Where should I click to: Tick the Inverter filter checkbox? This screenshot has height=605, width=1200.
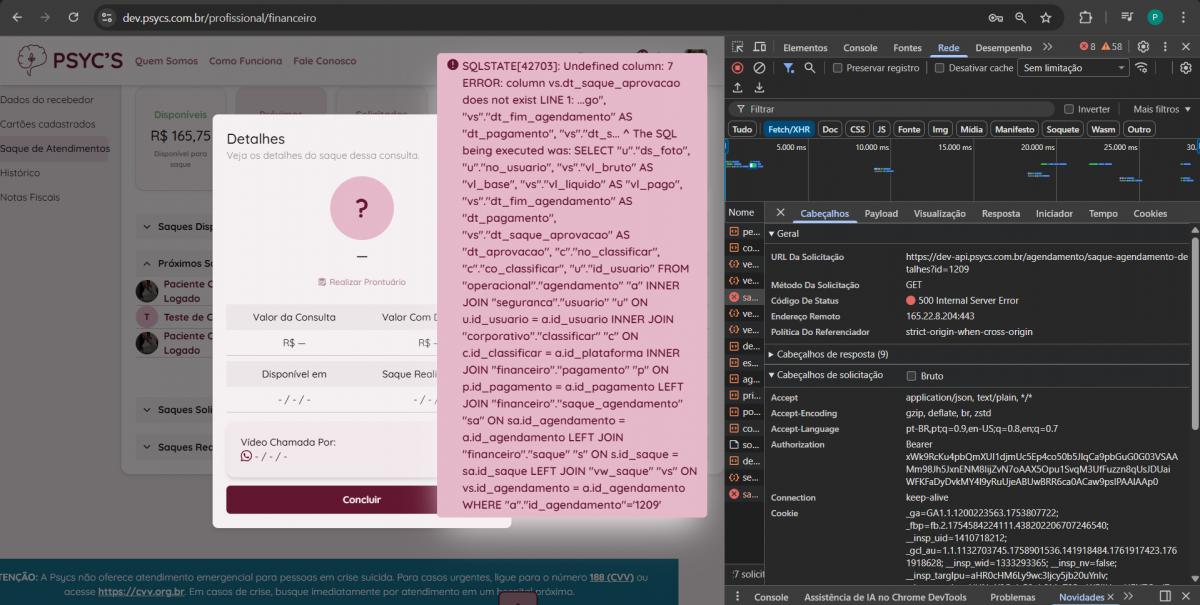click(x=1069, y=109)
